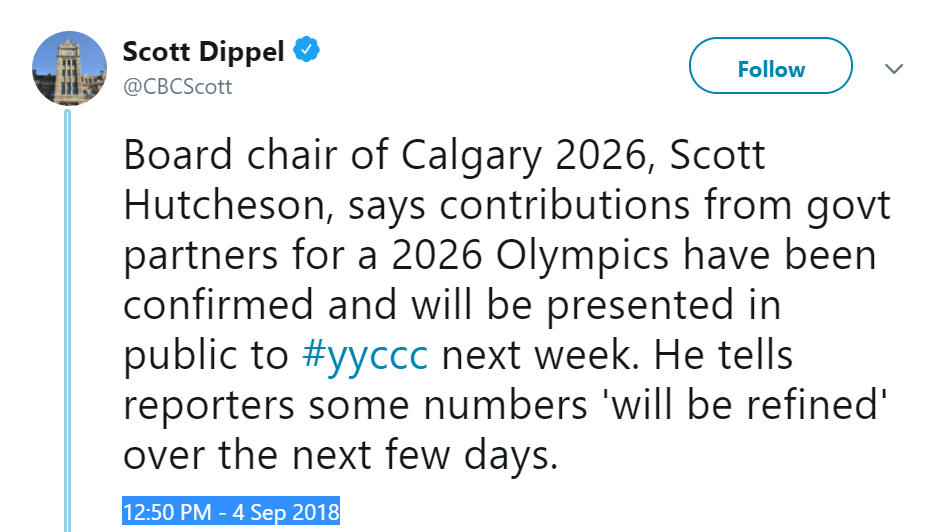
Task: Click "over the next few days." line
Action: tap(338, 456)
